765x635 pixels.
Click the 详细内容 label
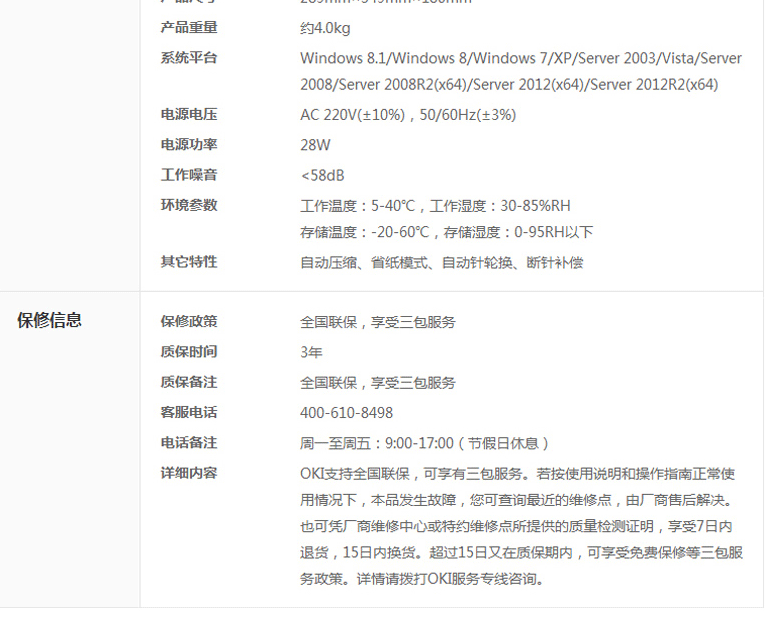click(x=188, y=472)
